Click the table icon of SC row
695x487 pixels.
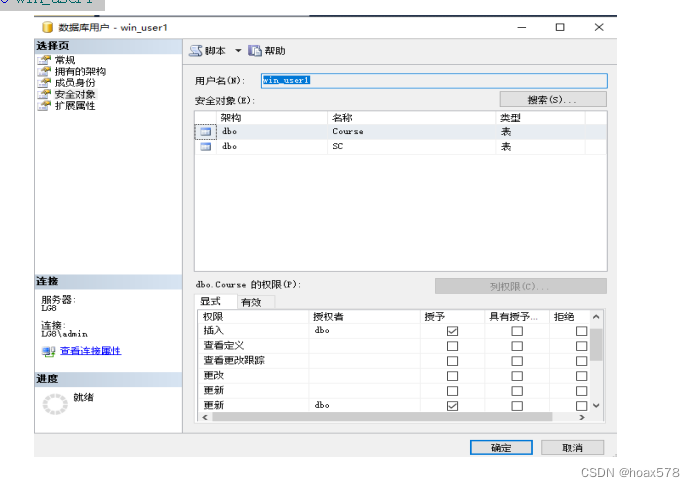tap(206, 147)
